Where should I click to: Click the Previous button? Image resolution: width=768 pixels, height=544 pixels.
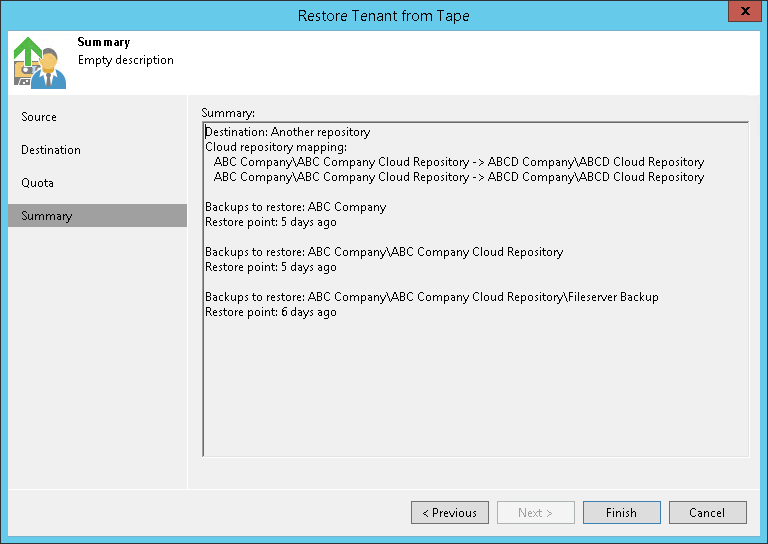point(449,513)
